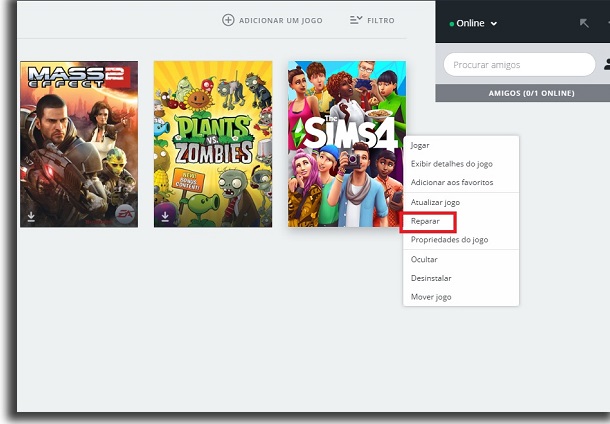Select the Mass Effect 2 game cover
Image resolution: width=610 pixels, height=424 pixels.
tap(79, 144)
